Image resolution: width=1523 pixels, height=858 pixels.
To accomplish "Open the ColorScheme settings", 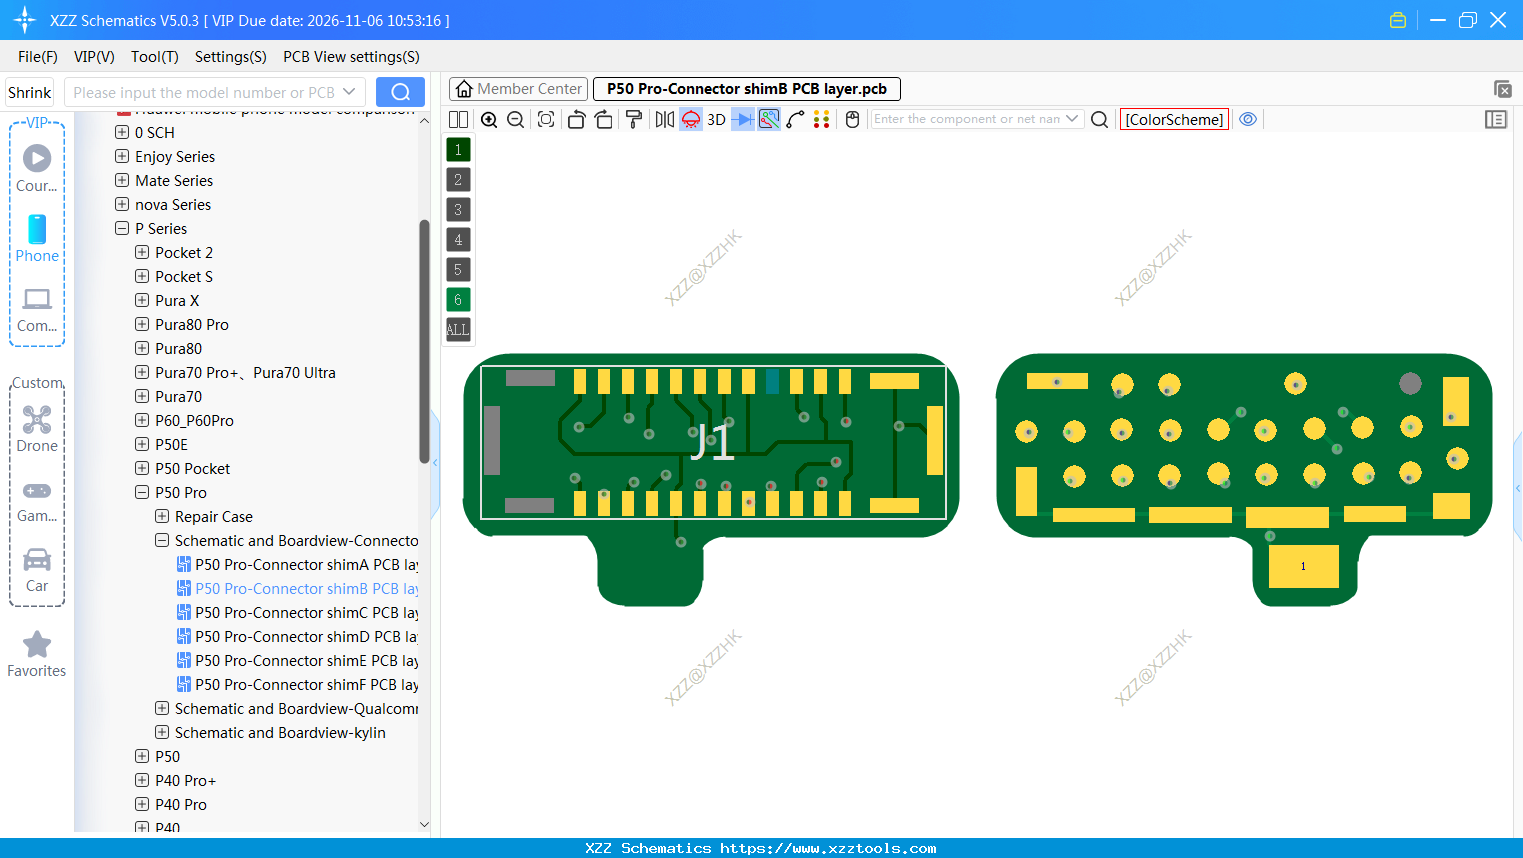I will coord(1174,119).
